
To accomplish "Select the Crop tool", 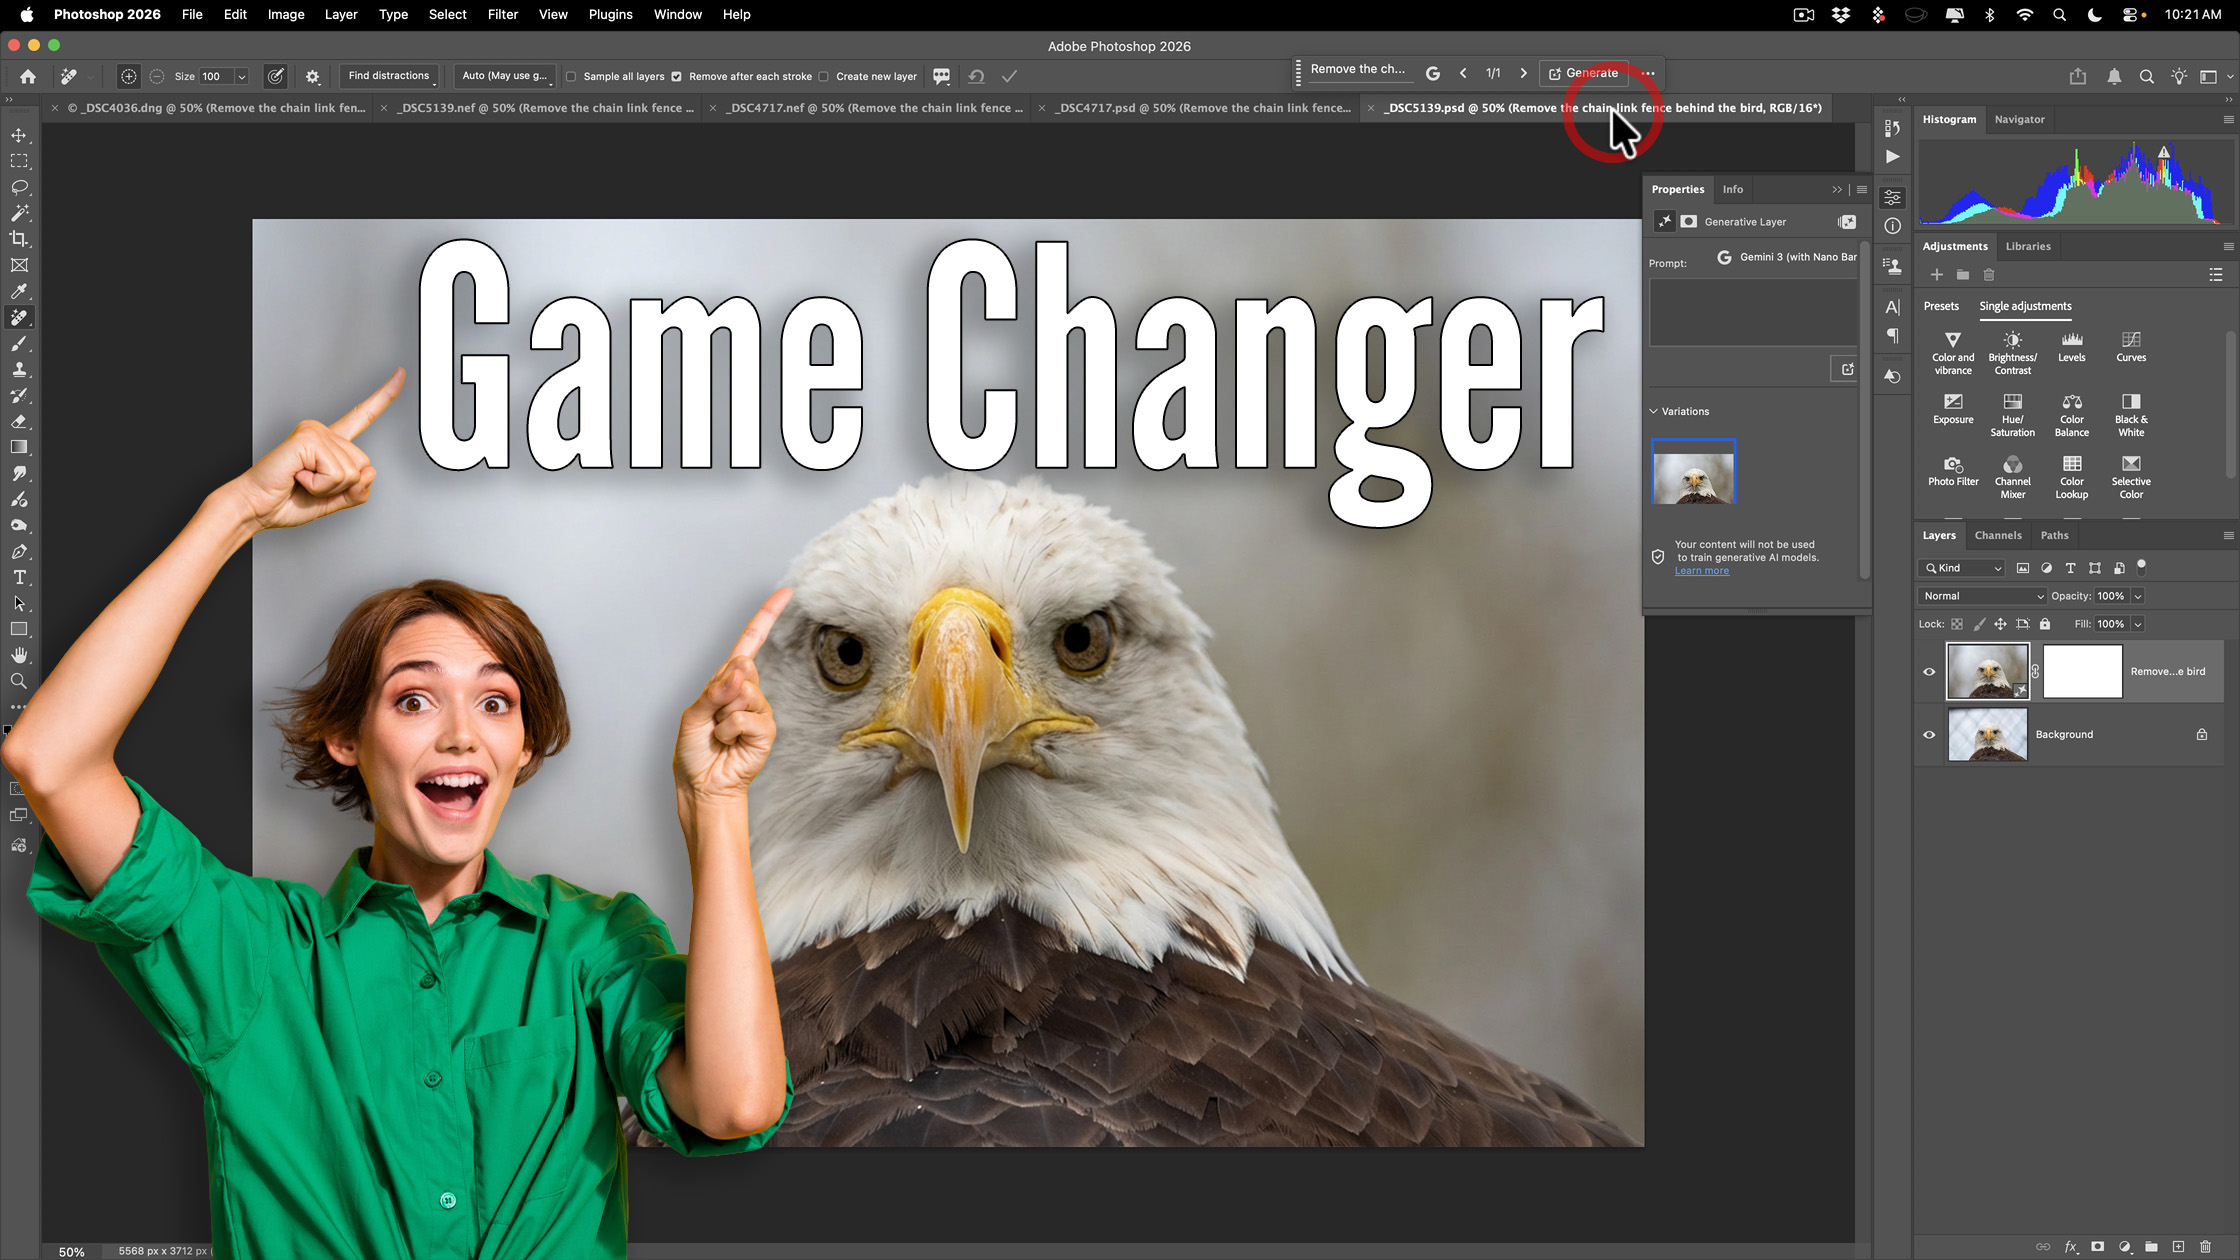I will 19,239.
